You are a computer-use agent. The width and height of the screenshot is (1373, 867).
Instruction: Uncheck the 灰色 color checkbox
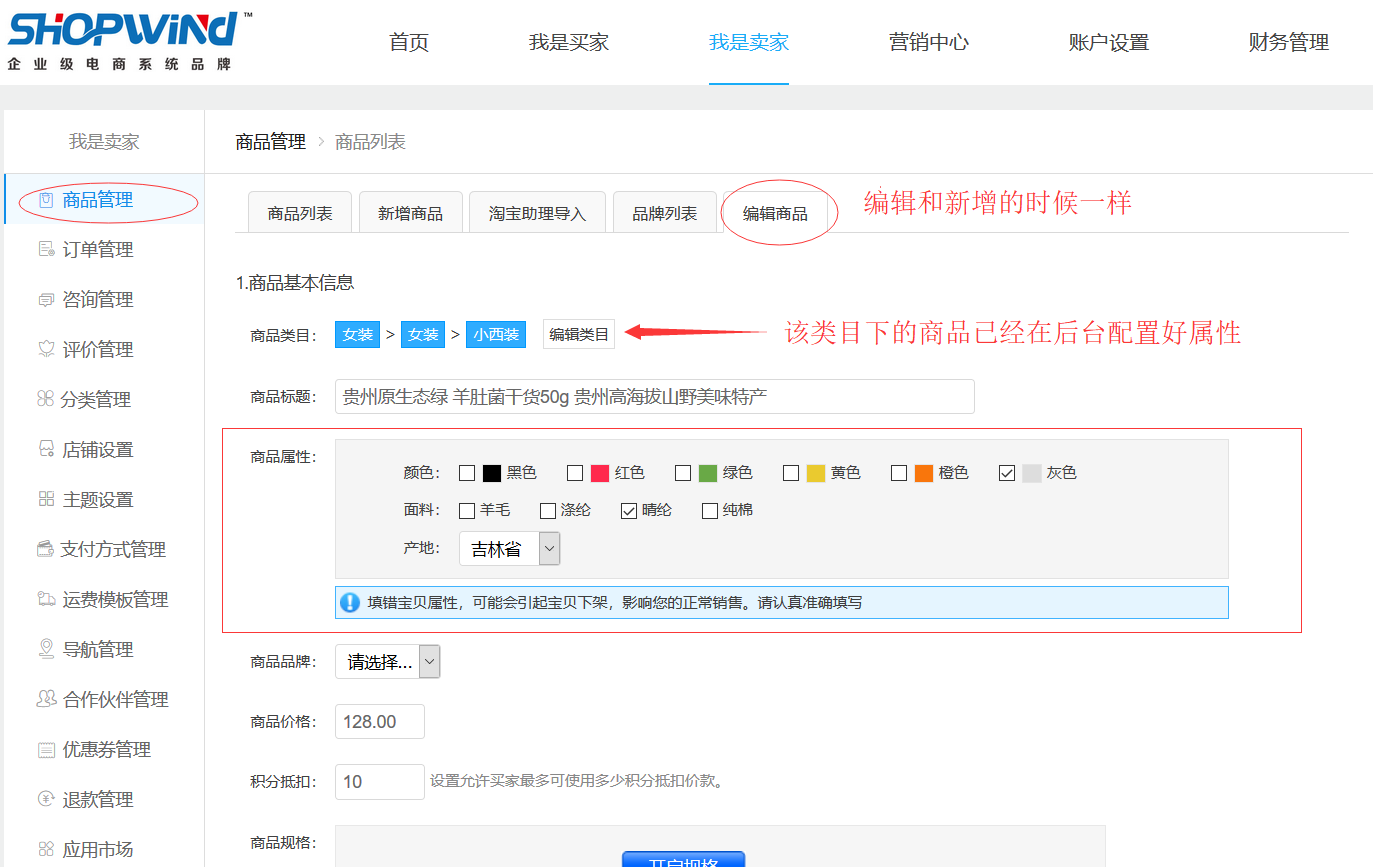pos(1007,473)
